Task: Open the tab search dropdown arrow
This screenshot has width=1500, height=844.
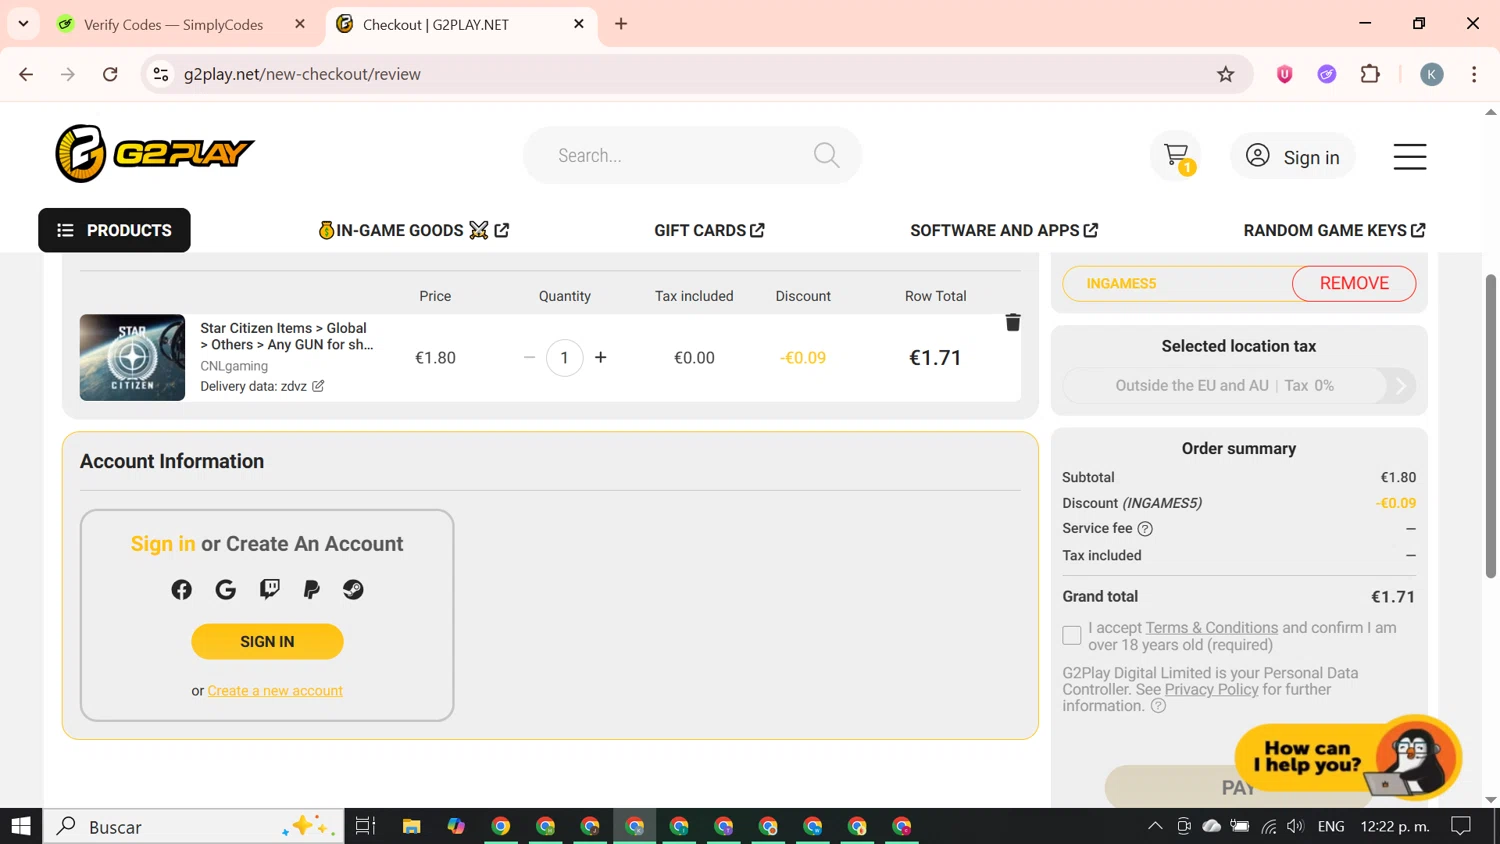Action: 23,23
